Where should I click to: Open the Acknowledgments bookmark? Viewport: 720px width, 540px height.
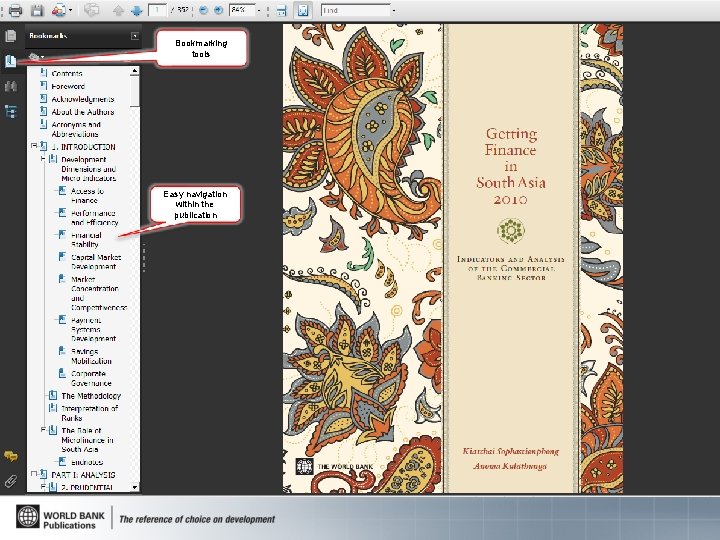[83, 99]
